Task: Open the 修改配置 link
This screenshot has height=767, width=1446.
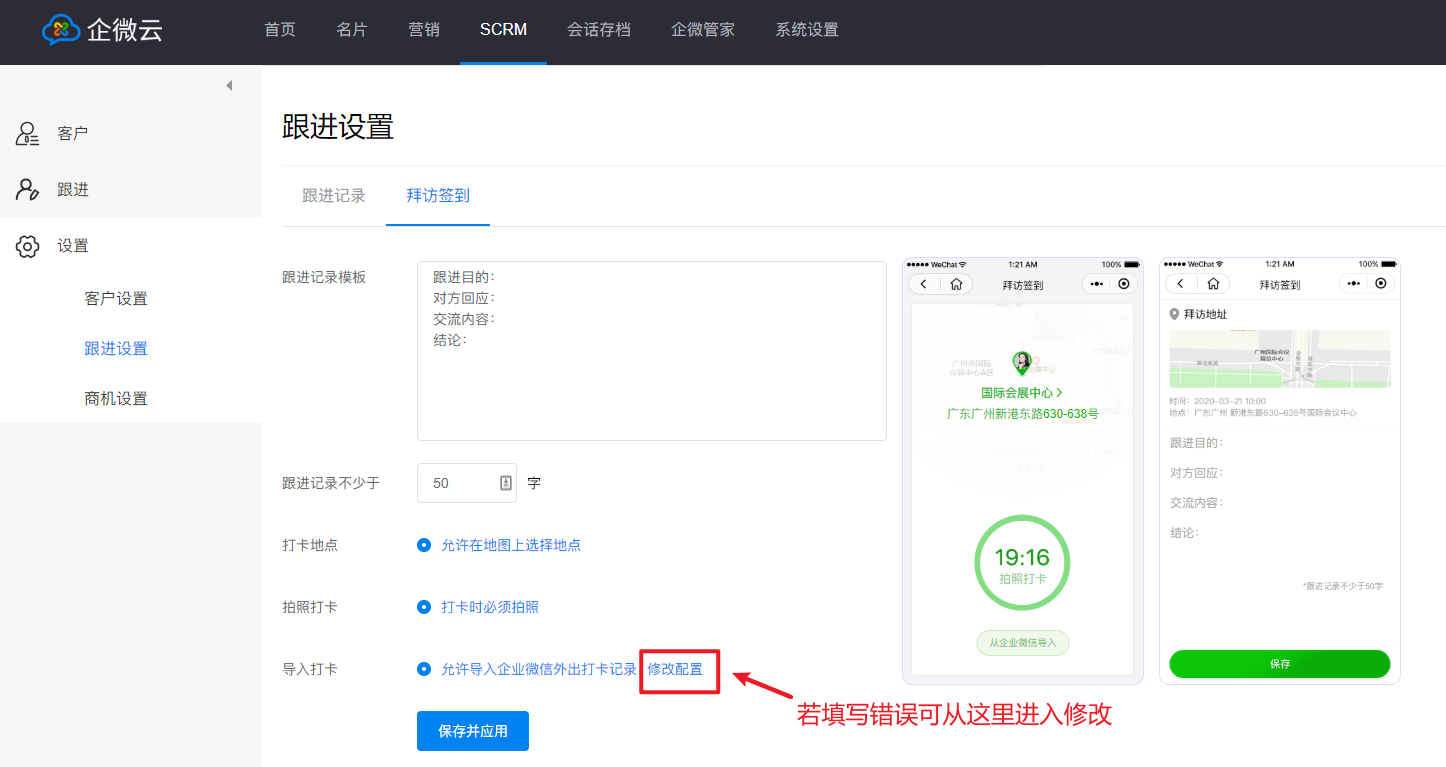Action: (x=675, y=669)
